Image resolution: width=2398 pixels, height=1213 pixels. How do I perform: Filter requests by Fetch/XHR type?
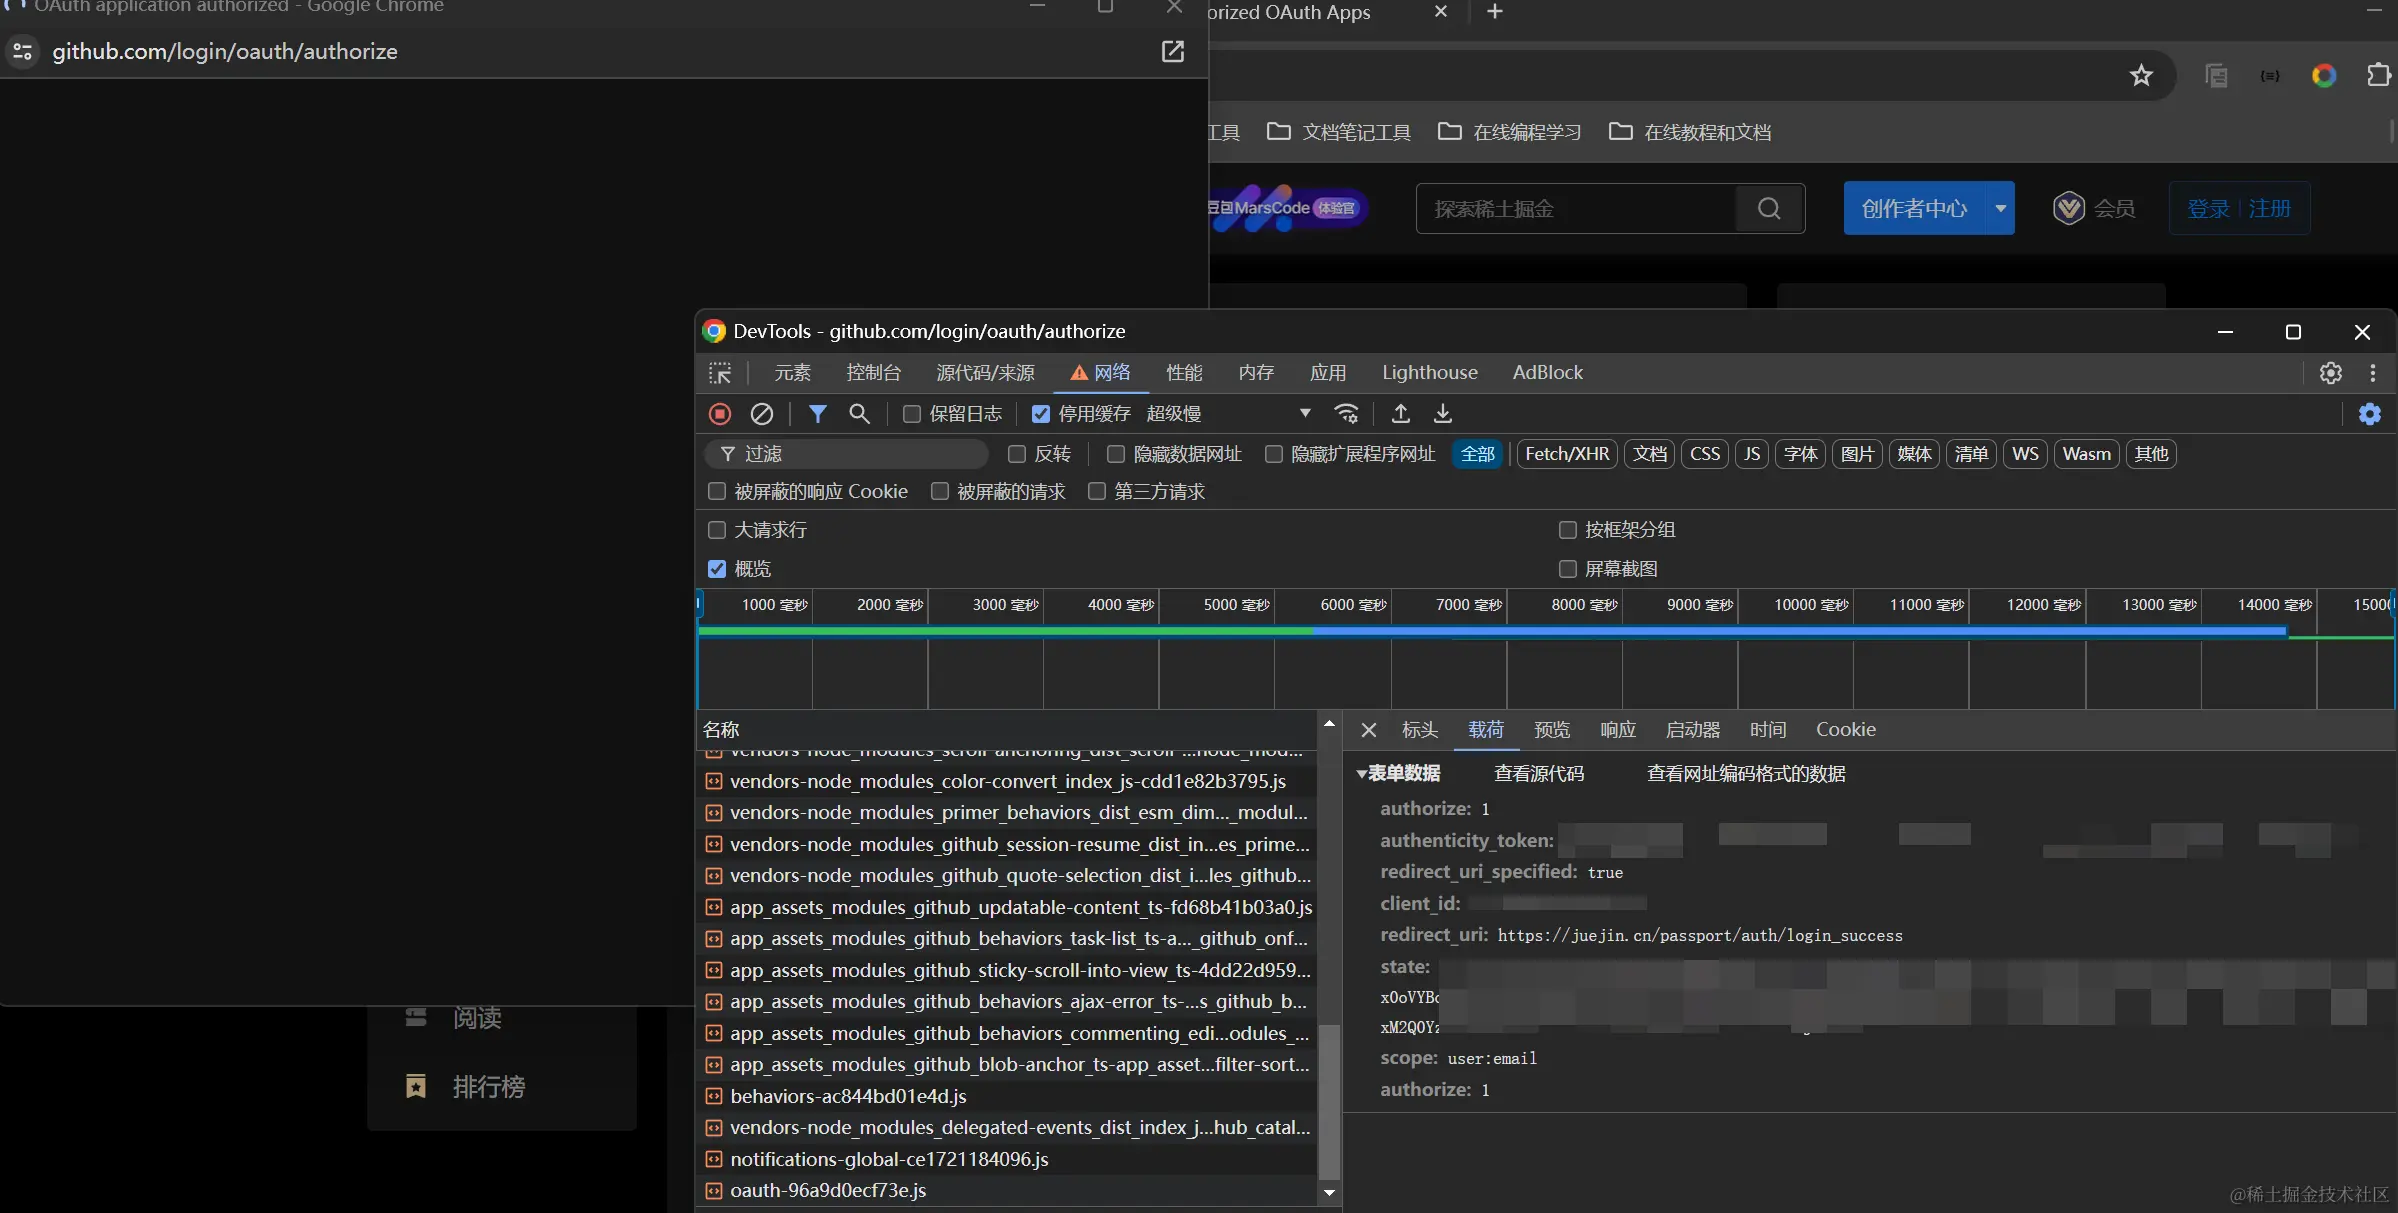click(1566, 454)
